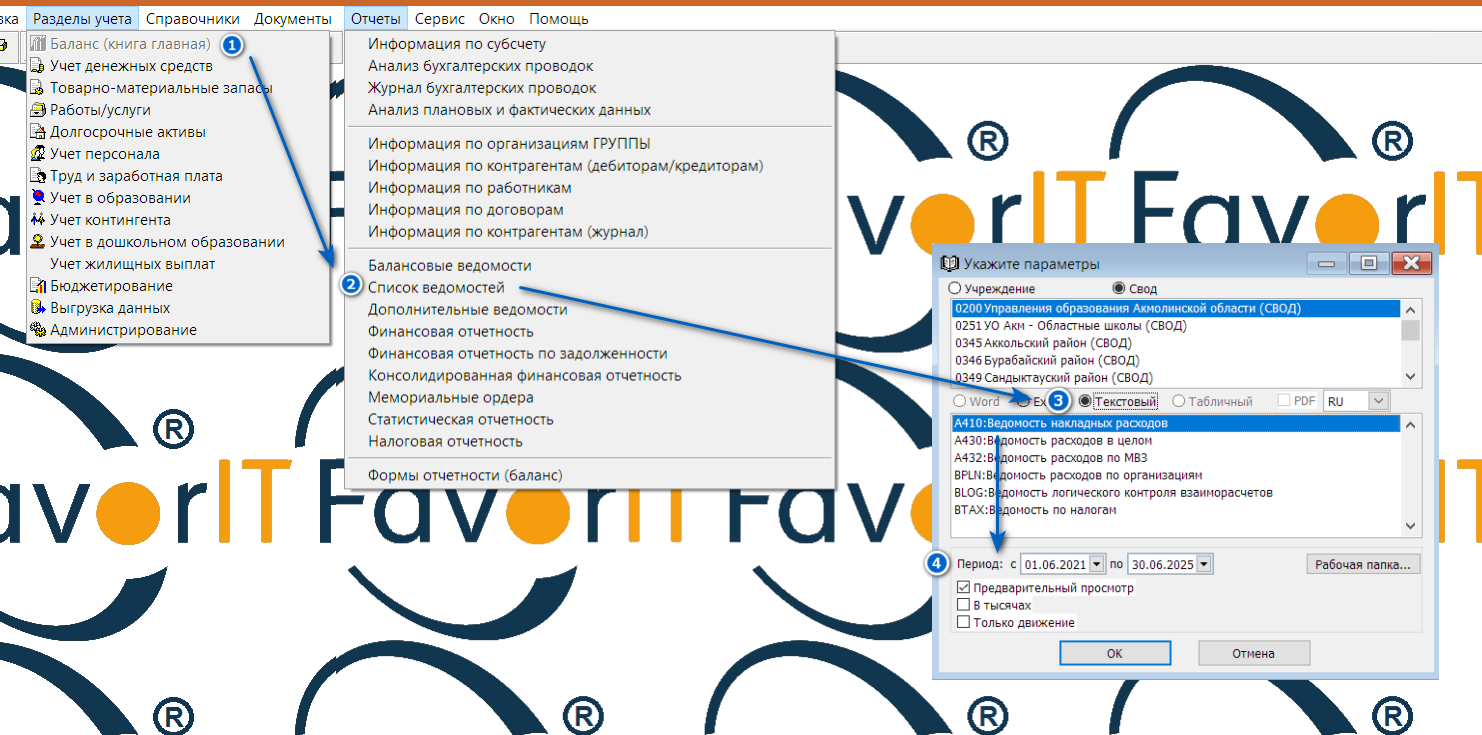Open the Справочники menu

pyautogui.click(x=192, y=18)
